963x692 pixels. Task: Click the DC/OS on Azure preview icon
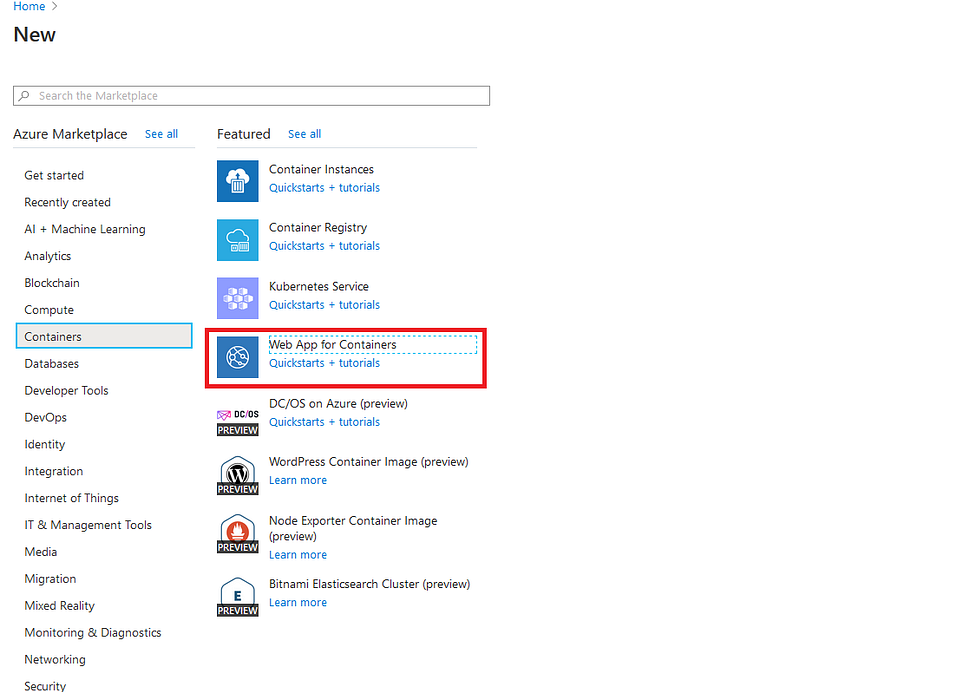coord(238,422)
